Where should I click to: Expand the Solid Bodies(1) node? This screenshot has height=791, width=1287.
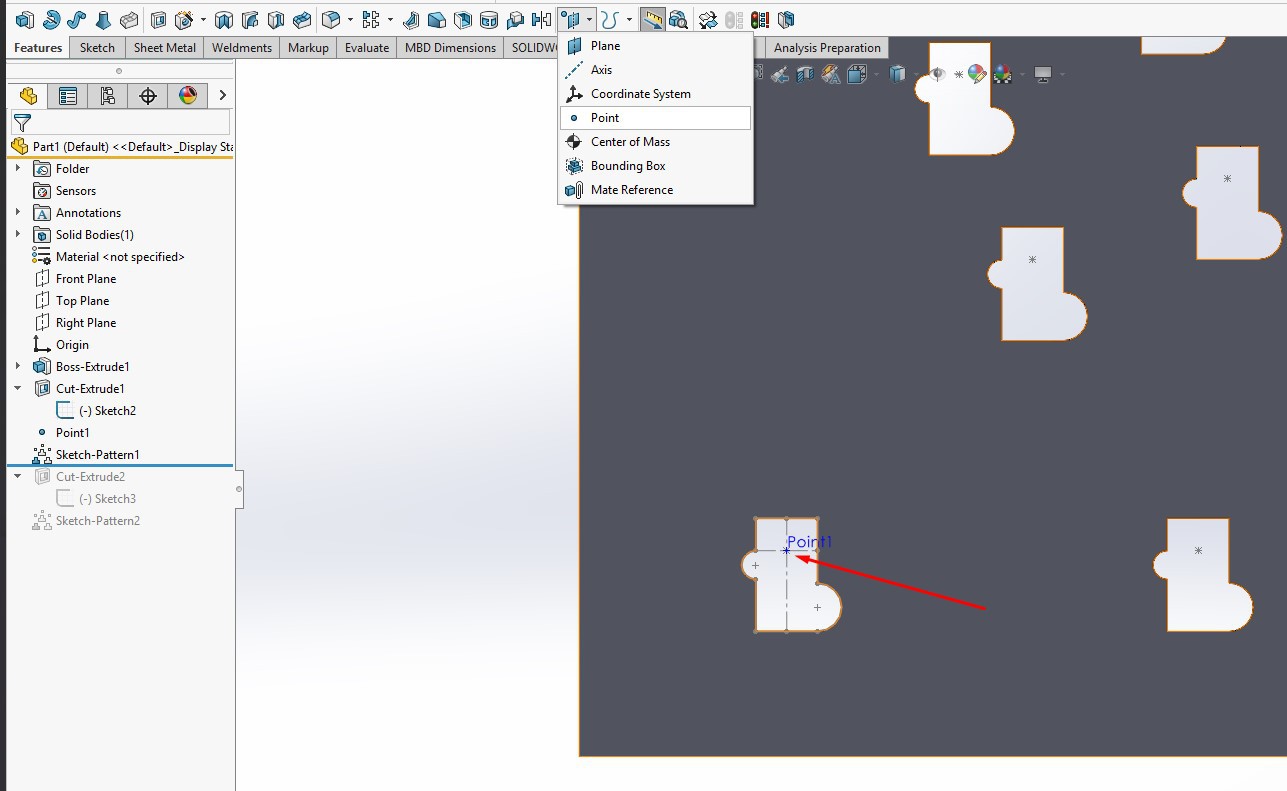click(x=18, y=235)
